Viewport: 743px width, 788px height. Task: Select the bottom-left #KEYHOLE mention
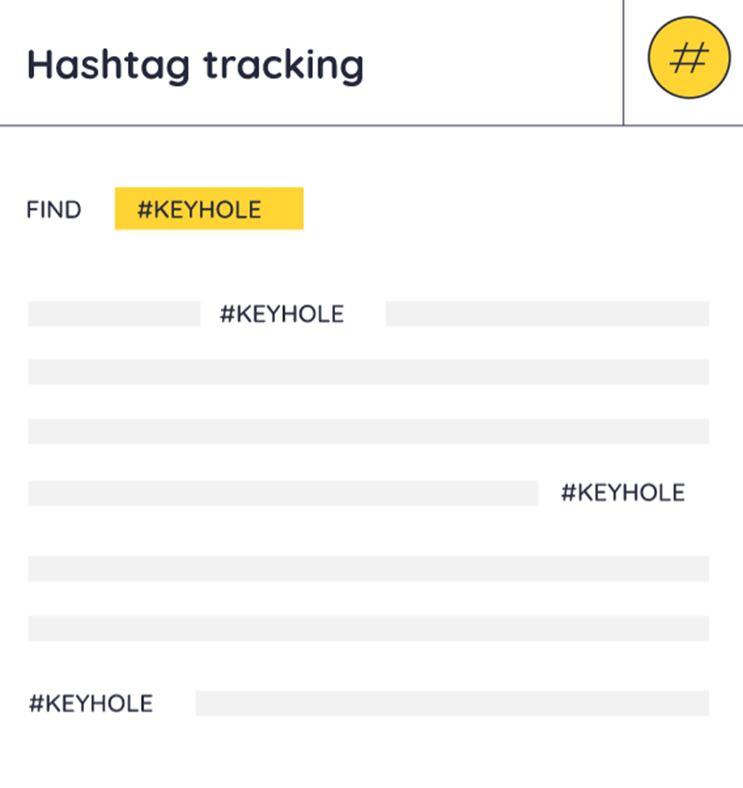91,703
